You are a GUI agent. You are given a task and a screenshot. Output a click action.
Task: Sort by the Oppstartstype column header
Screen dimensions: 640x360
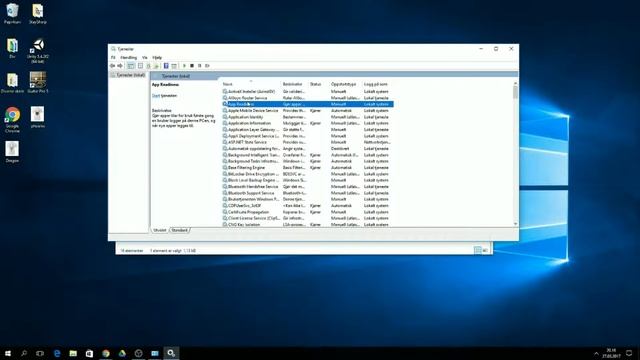click(x=345, y=84)
